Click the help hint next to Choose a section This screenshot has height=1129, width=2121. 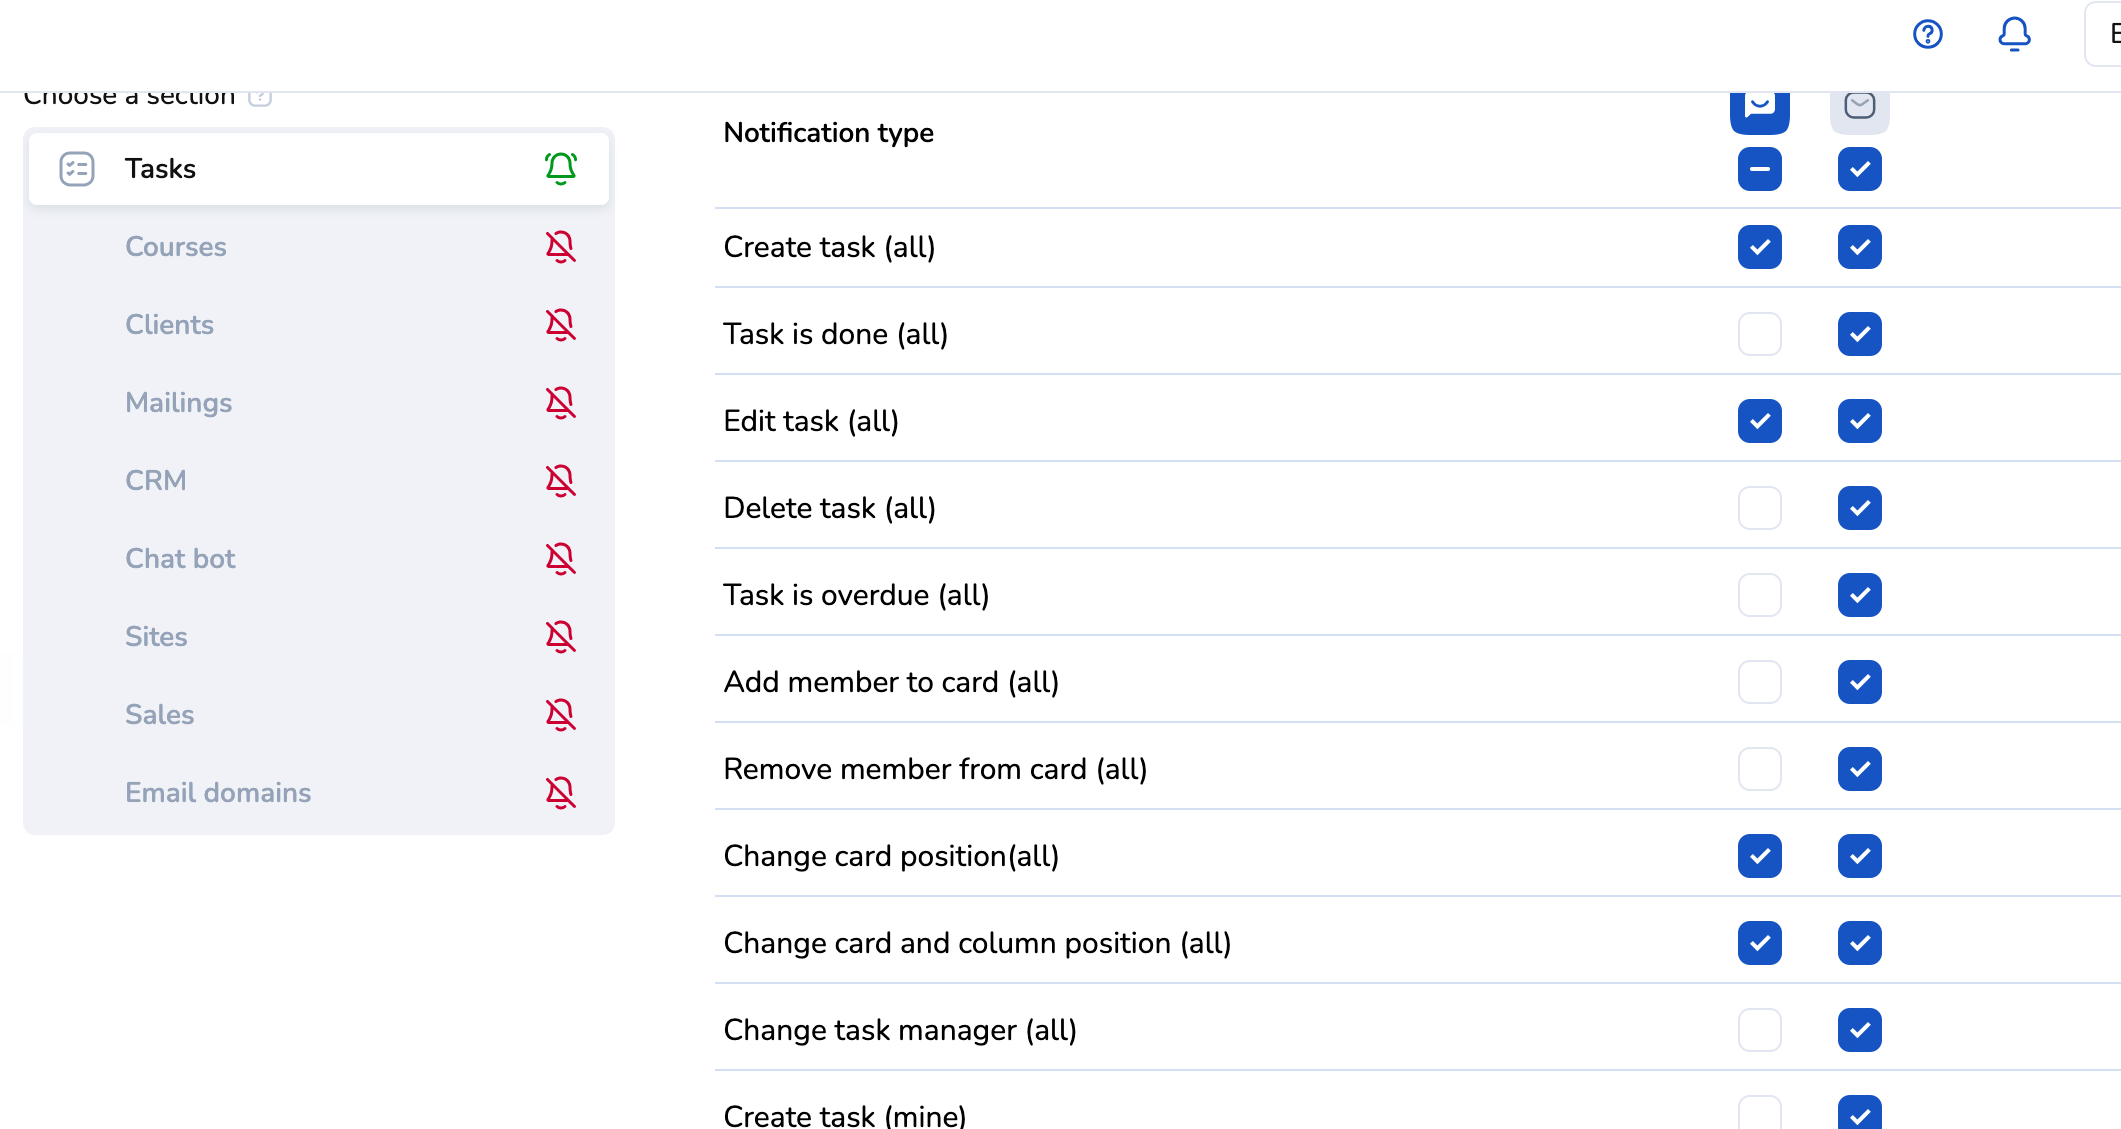coord(260,98)
